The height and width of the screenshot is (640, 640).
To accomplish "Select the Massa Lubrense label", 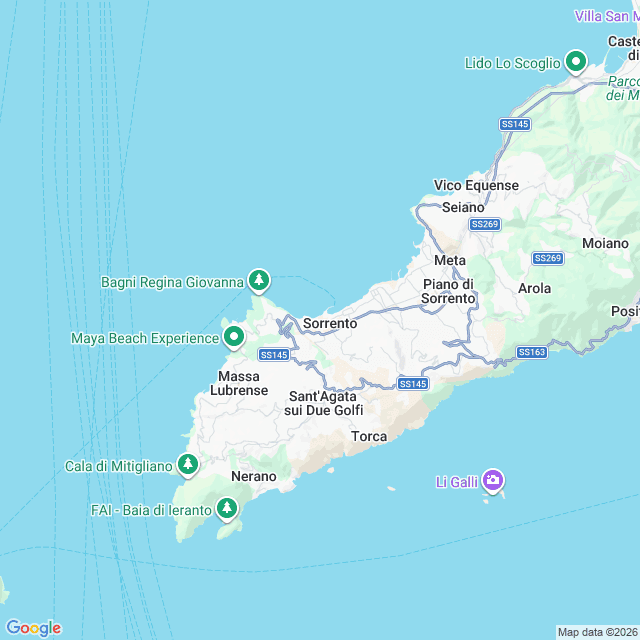I will pos(239,383).
